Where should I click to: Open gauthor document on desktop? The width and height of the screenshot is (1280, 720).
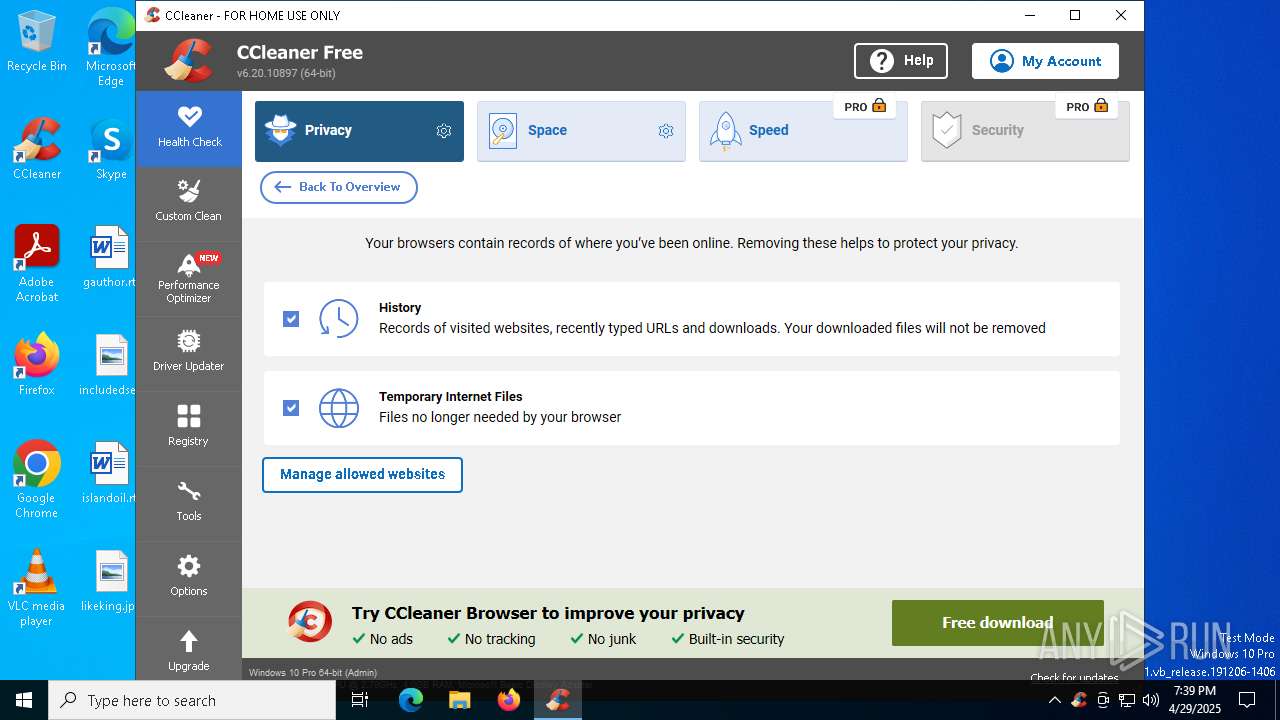[110, 257]
